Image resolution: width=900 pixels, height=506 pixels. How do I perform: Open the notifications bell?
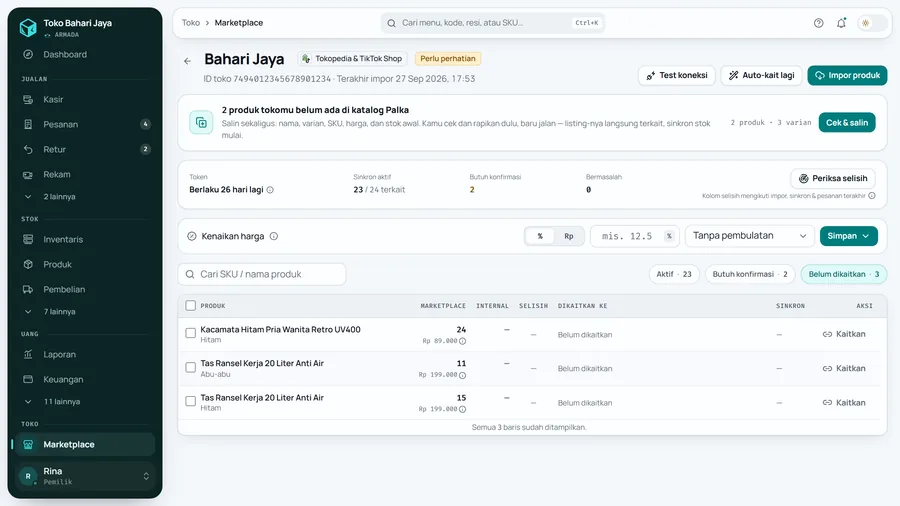(841, 23)
